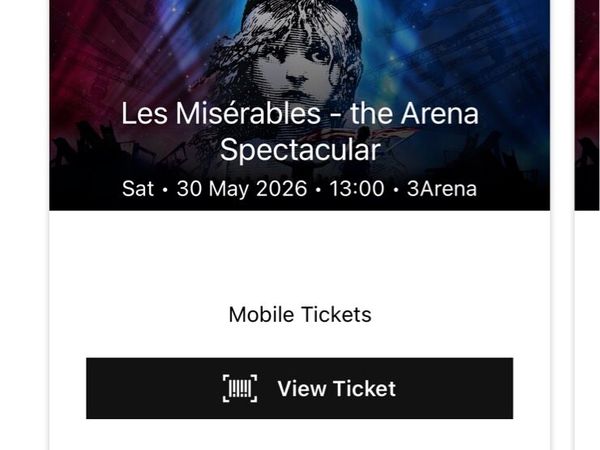Tap the word Spectacular in the title

[299, 150]
